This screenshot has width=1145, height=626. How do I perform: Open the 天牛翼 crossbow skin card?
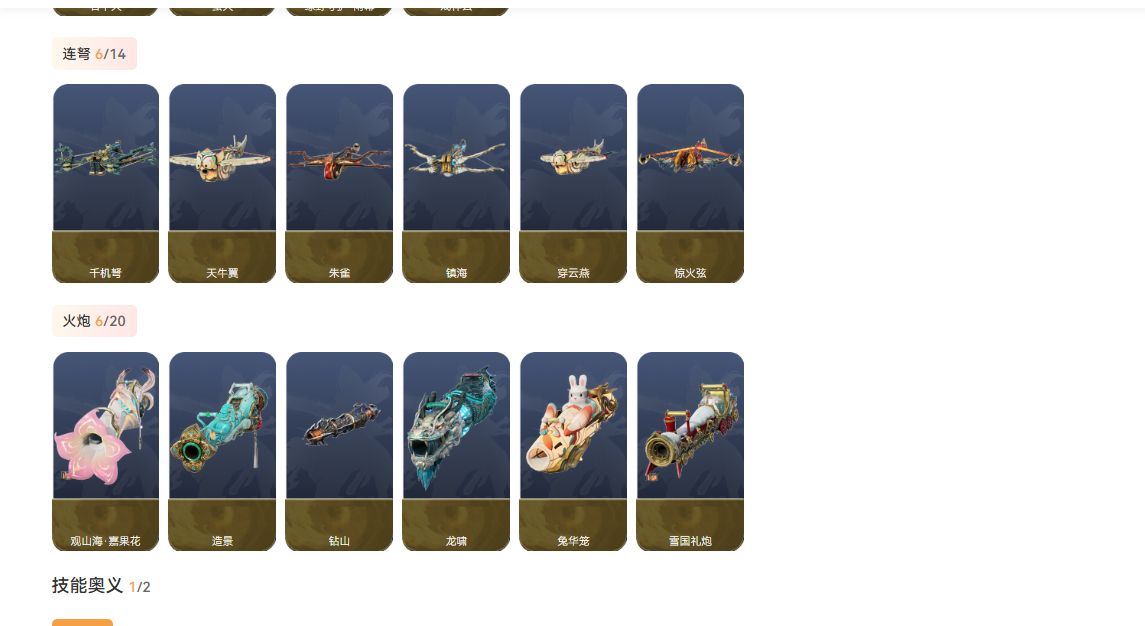click(x=223, y=183)
